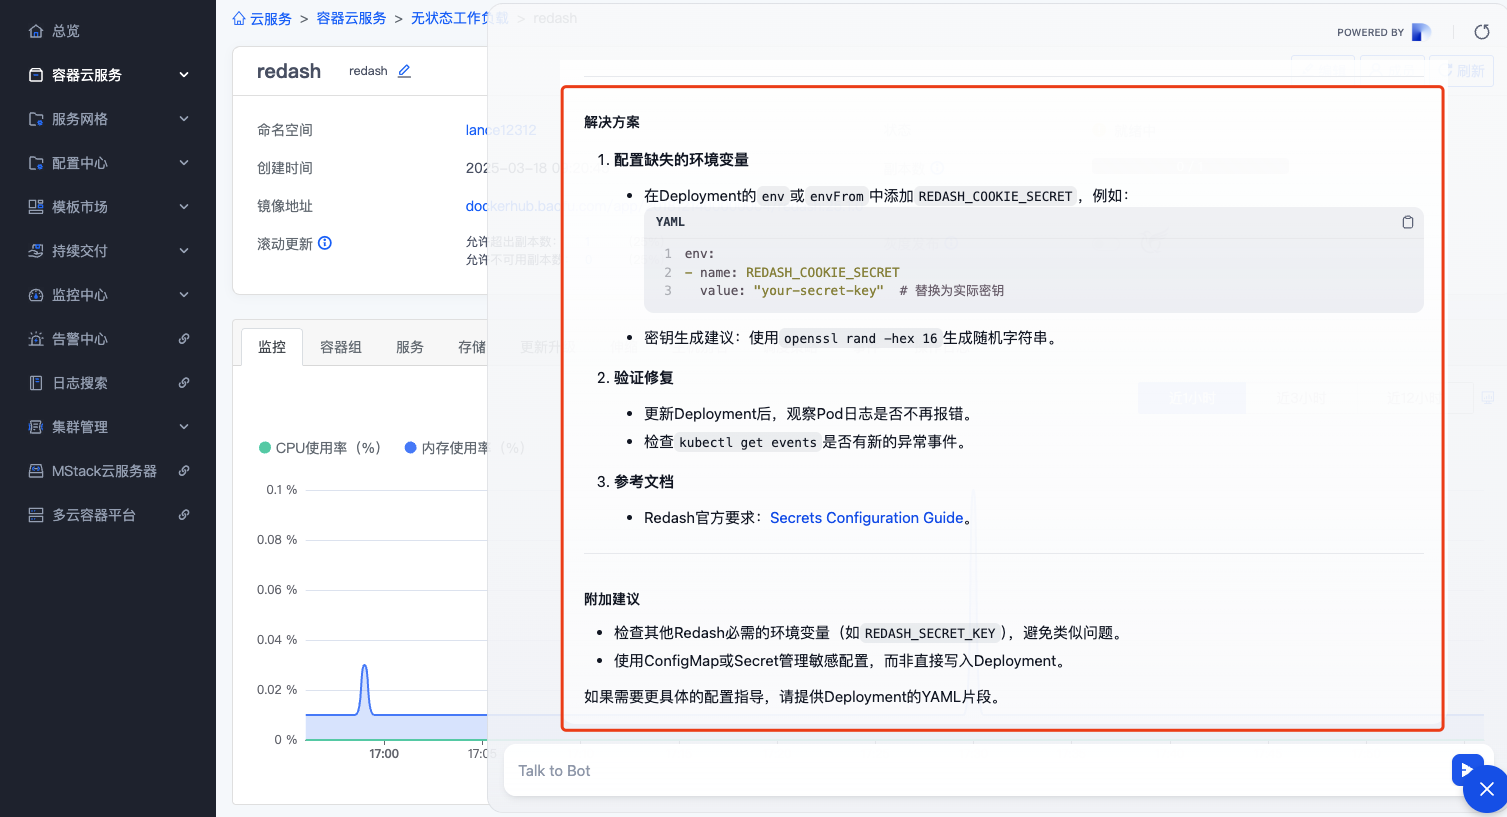Click the chat refresh icon

click(1482, 32)
